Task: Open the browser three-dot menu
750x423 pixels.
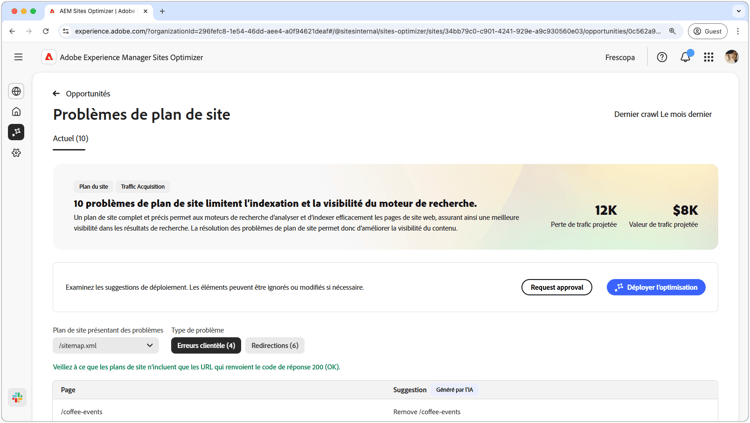Action: [738, 31]
